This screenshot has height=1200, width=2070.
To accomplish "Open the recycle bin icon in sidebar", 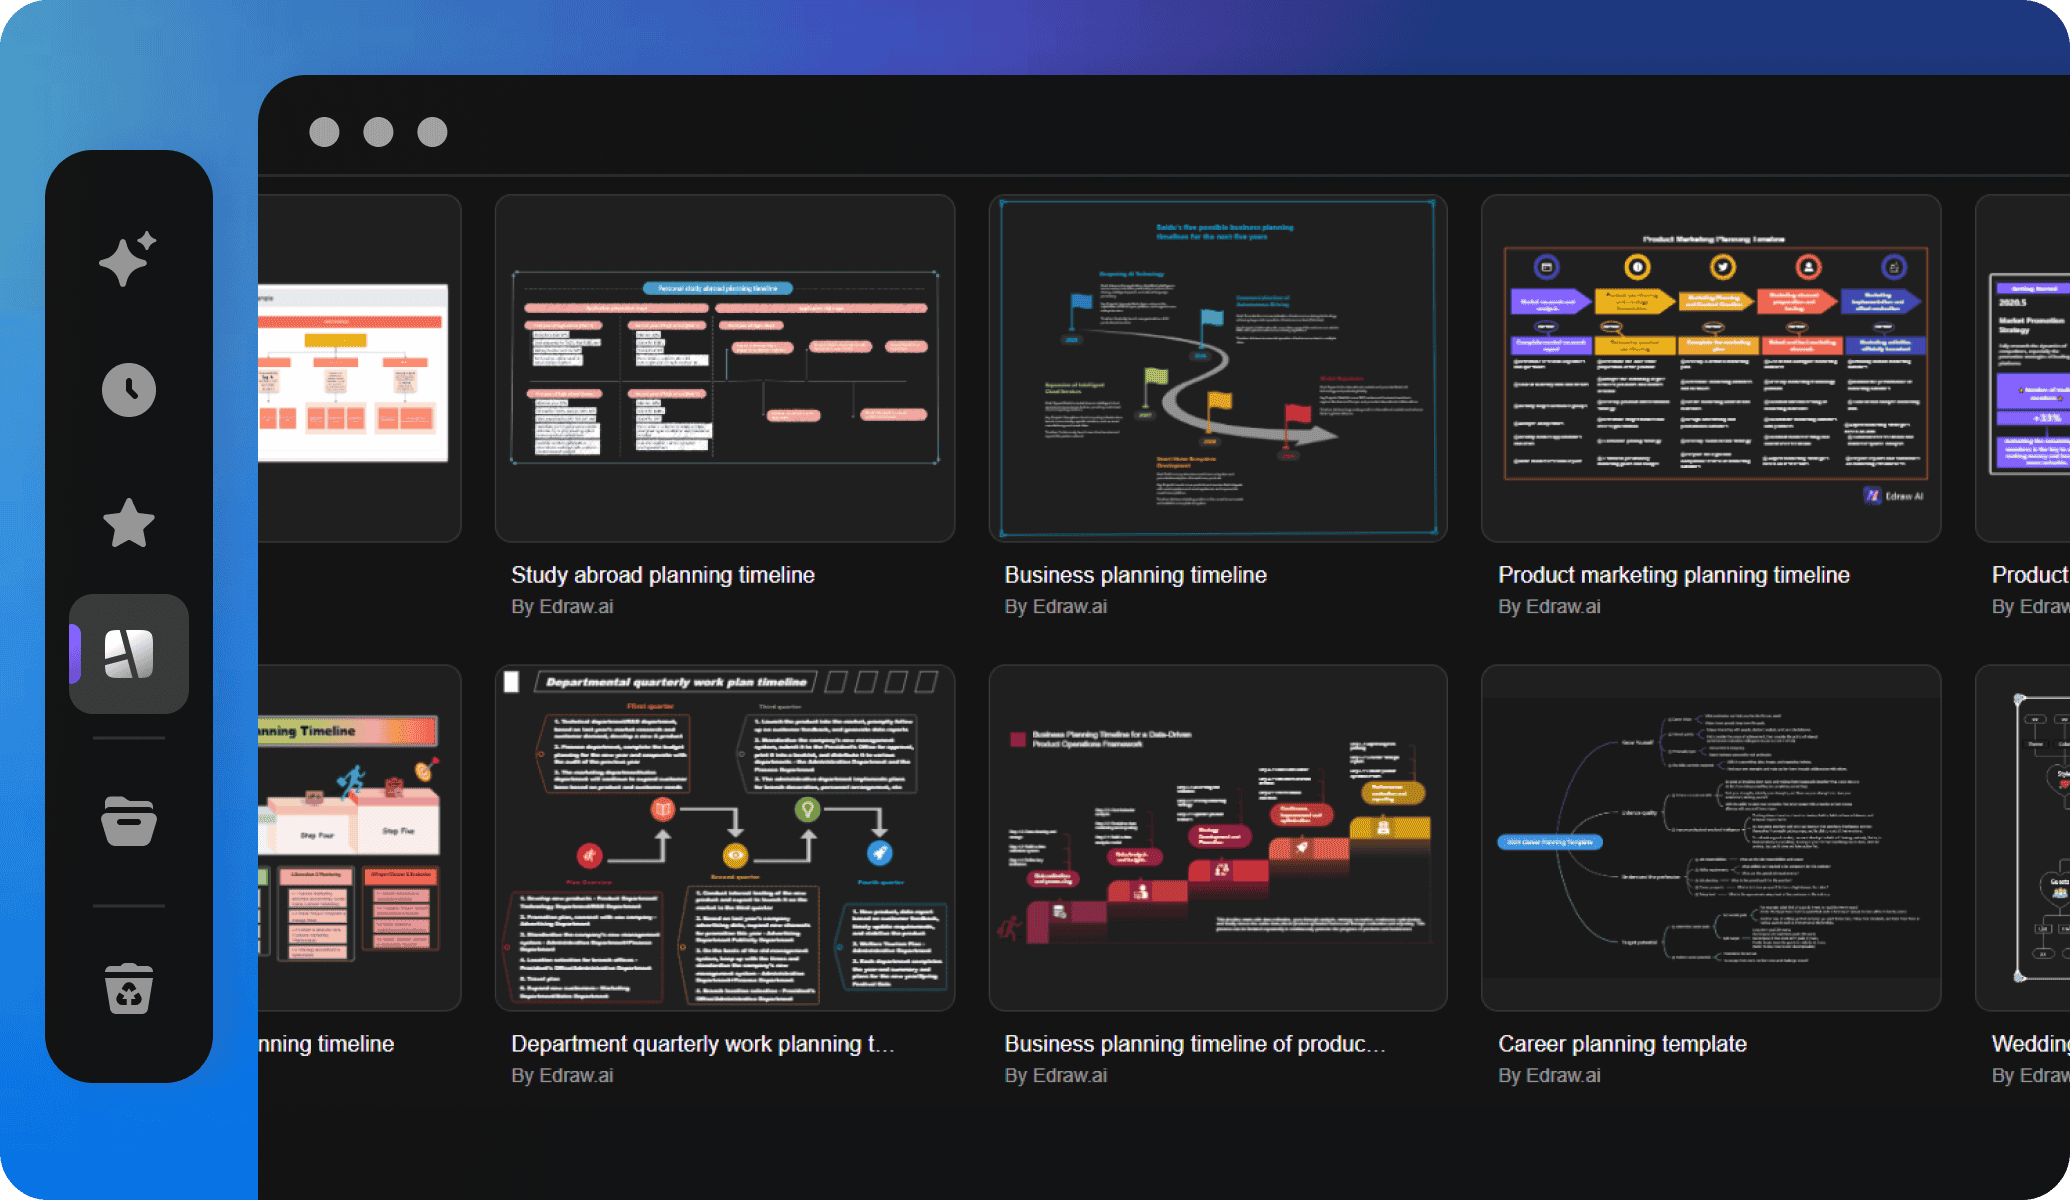I will [x=129, y=988].
